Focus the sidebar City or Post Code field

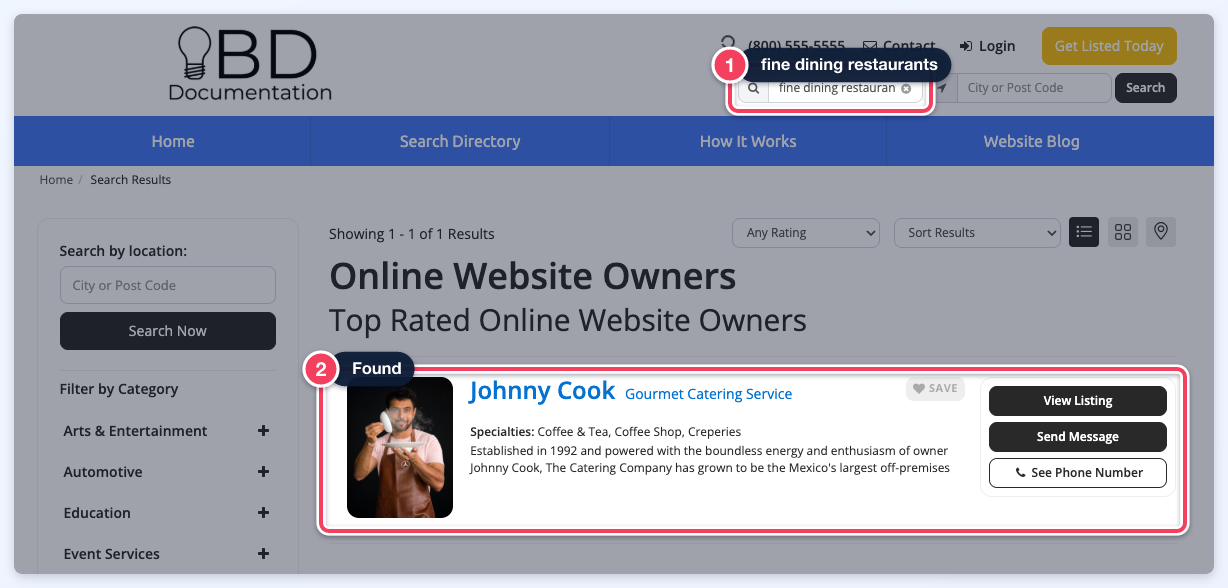[168, 285]
